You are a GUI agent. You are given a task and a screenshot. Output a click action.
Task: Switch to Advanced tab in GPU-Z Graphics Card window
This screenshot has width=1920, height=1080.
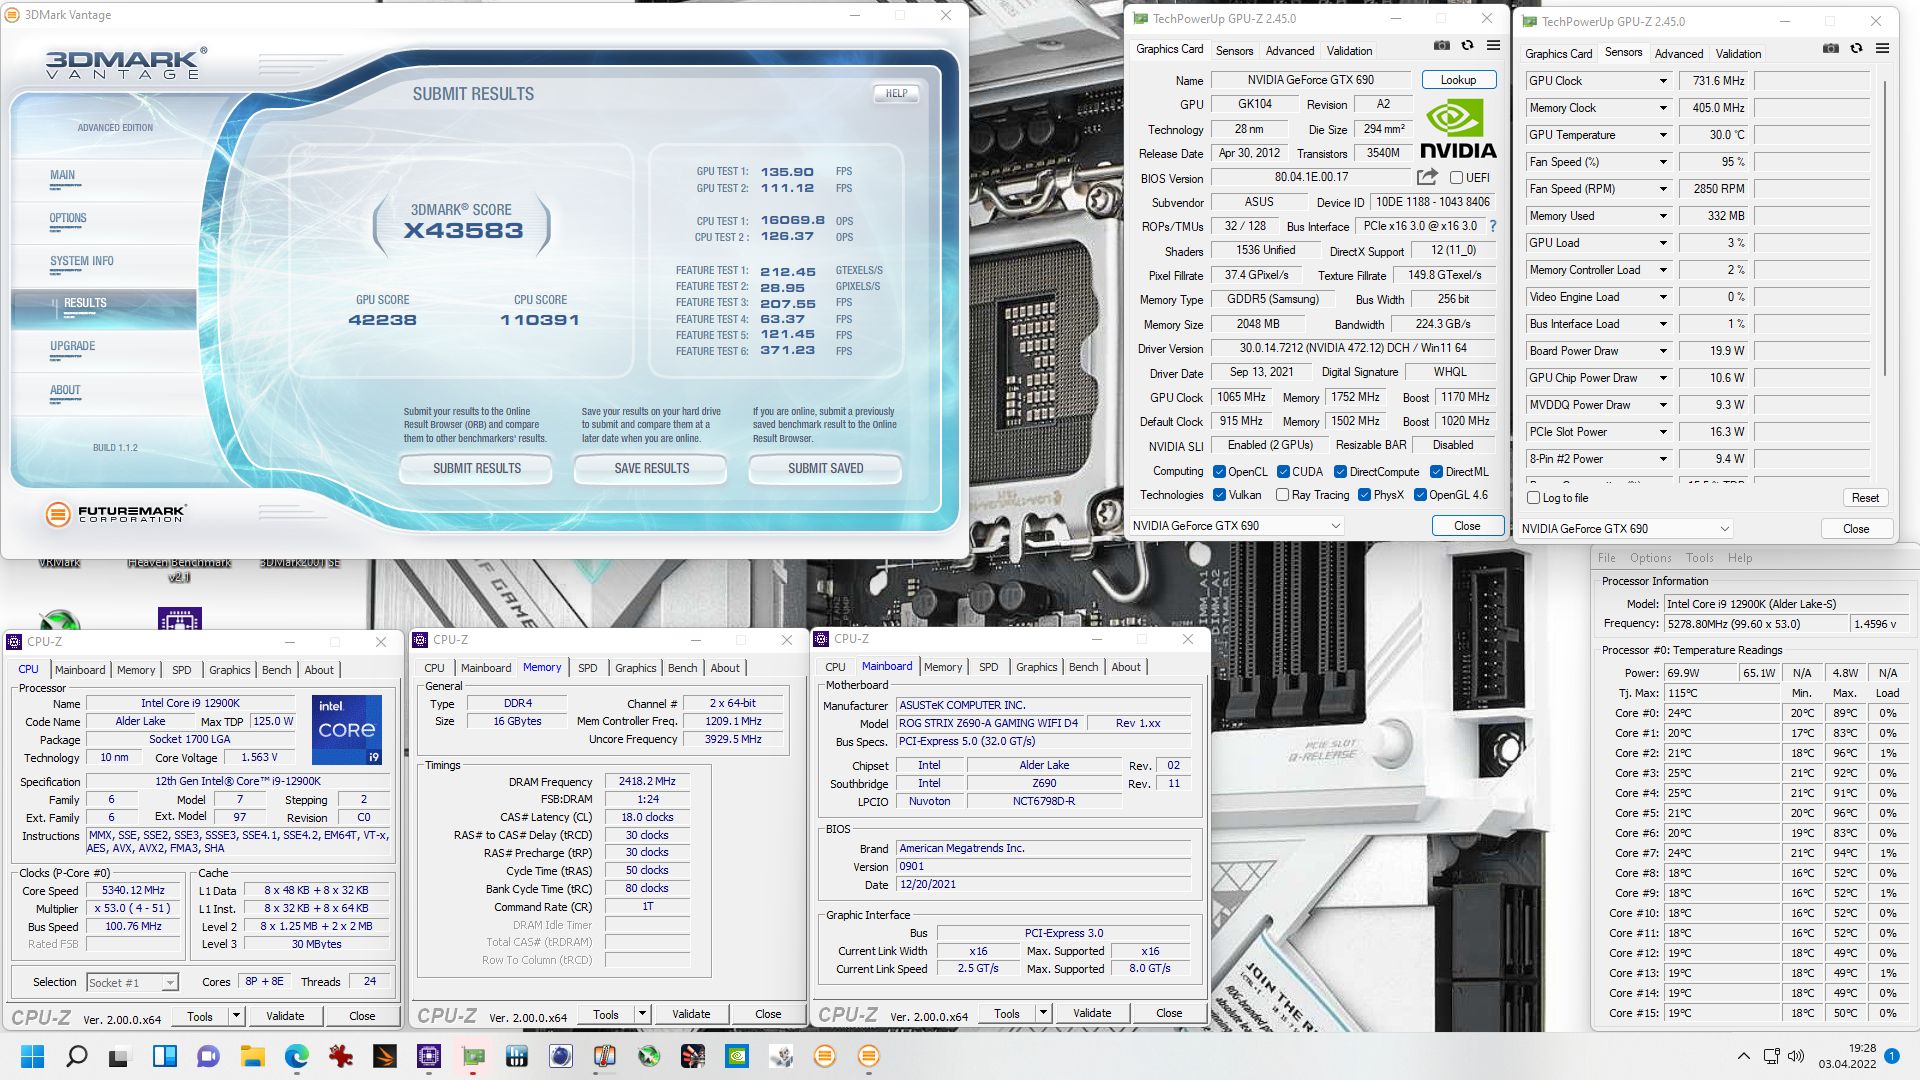(x=1290, y=51)
